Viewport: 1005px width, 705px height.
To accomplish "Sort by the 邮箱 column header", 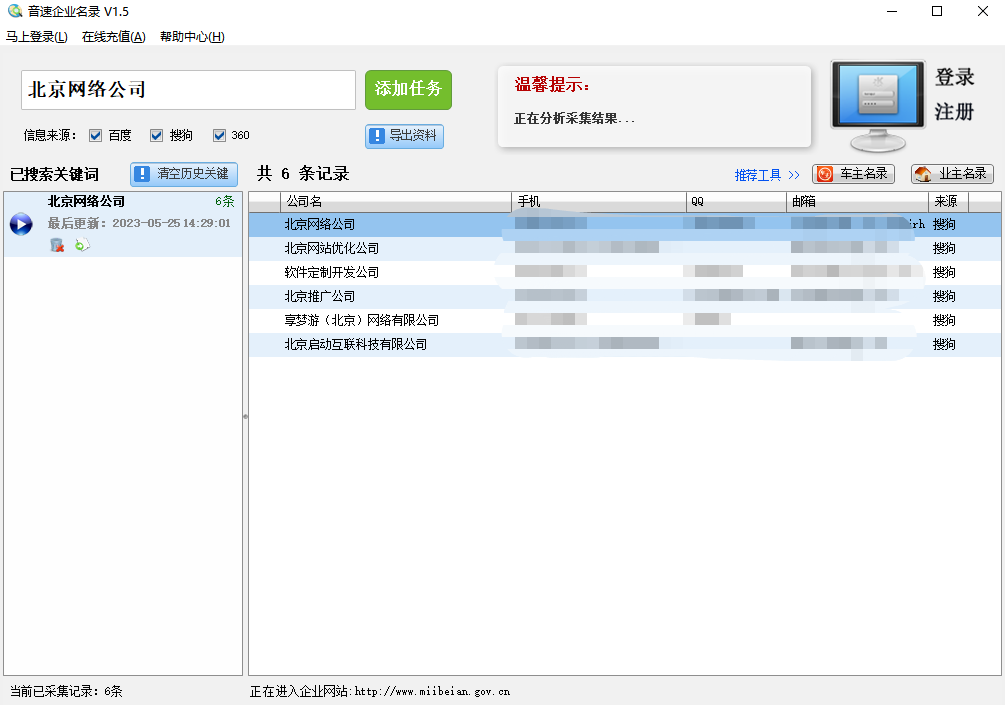I will point(857,201).
